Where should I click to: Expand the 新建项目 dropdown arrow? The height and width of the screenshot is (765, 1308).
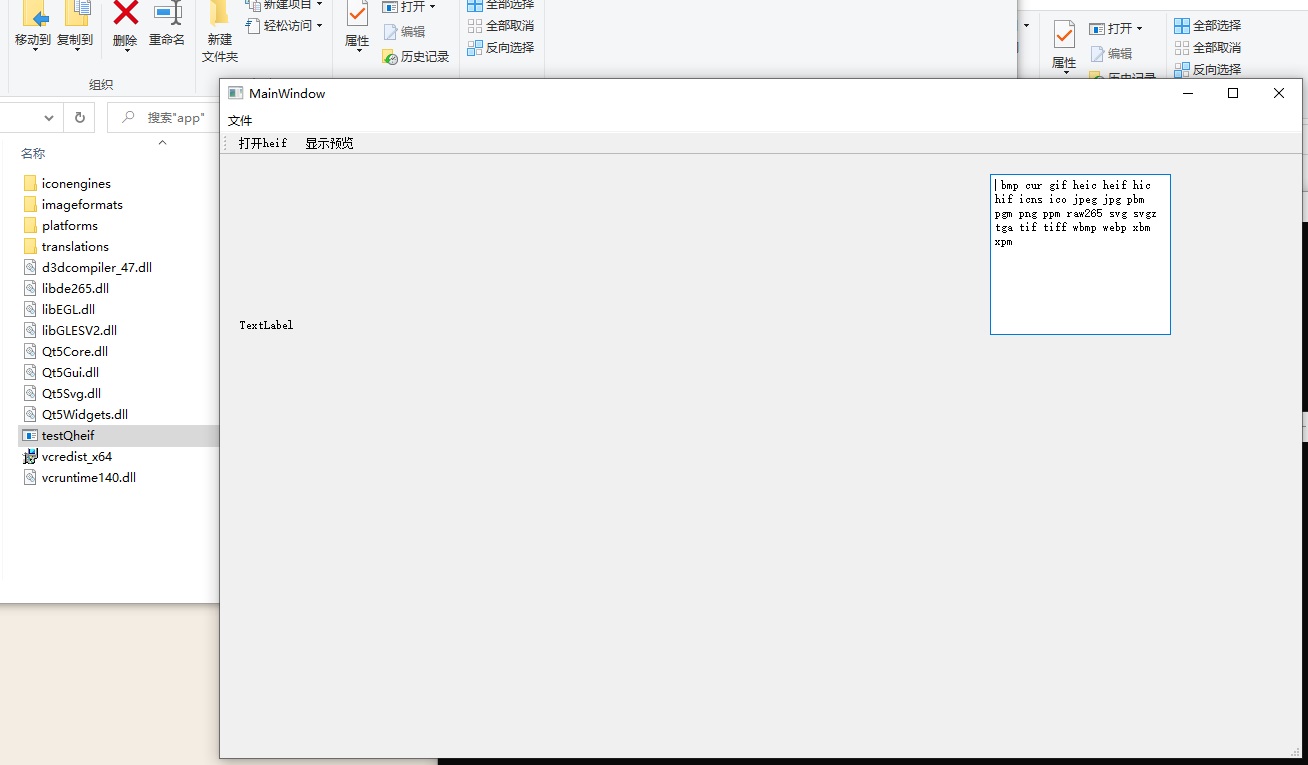coord(319,6)
